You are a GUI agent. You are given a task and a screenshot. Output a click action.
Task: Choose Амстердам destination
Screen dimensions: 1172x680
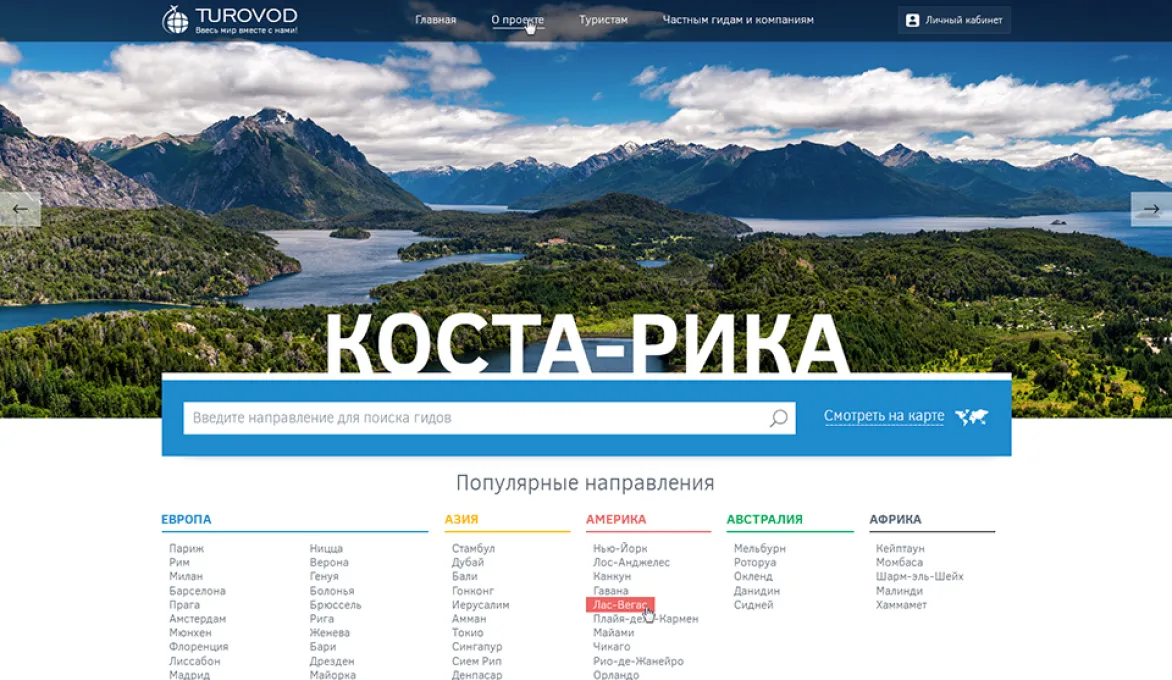click(197, 619)
